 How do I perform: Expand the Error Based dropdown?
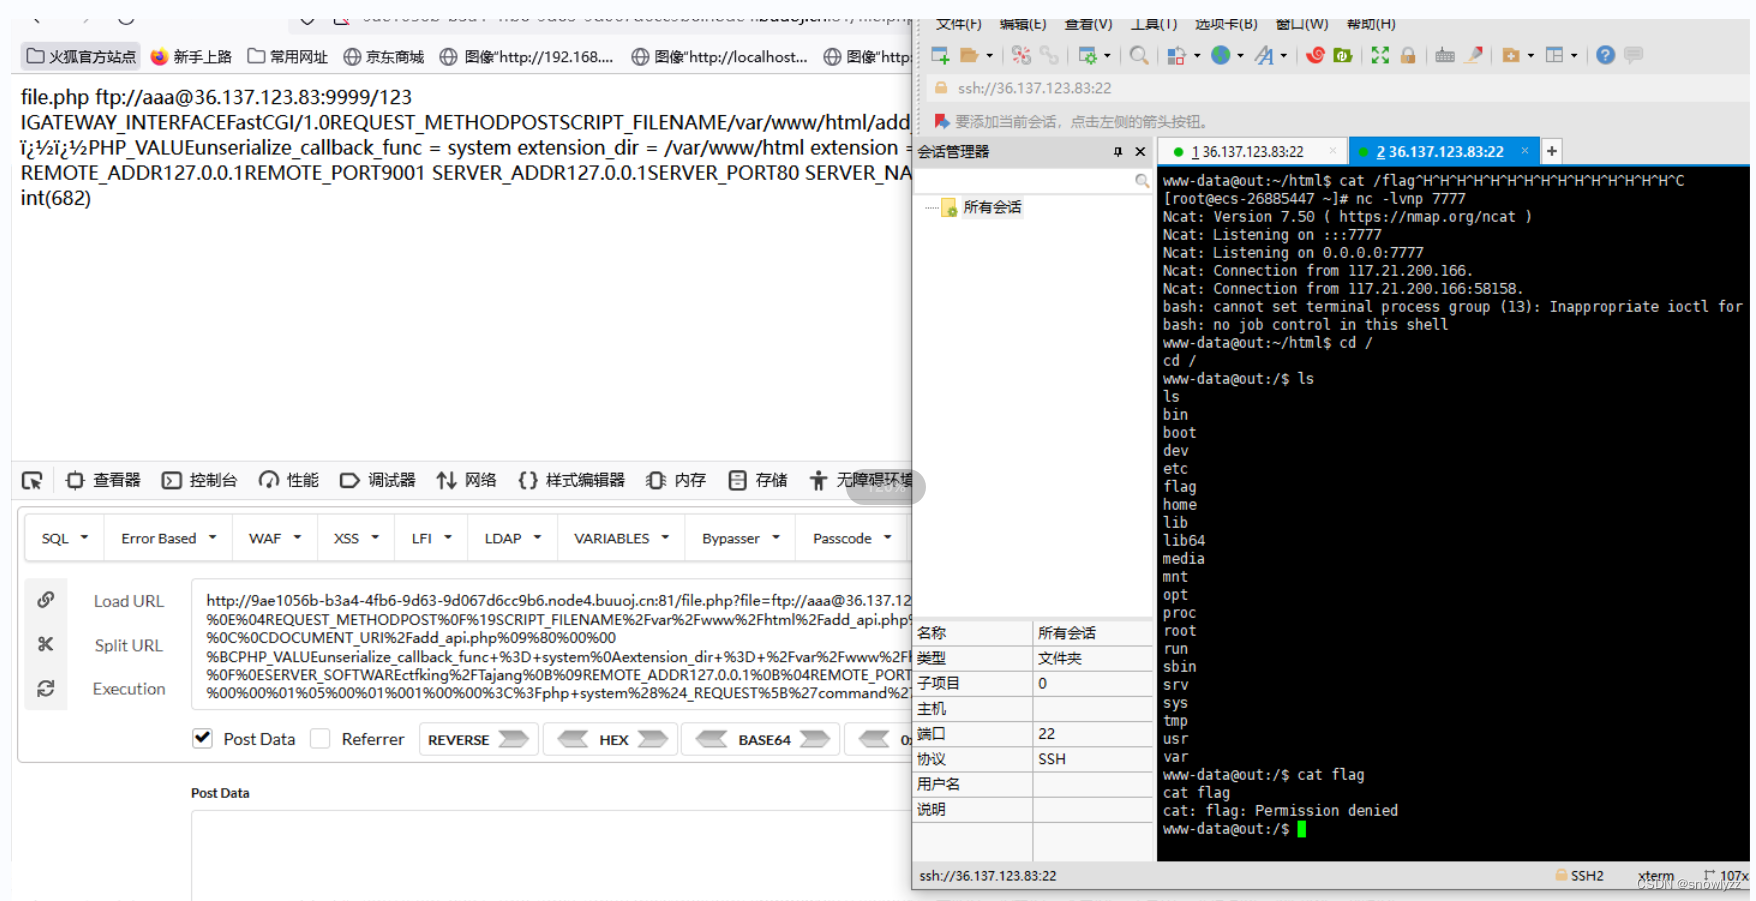168,538
